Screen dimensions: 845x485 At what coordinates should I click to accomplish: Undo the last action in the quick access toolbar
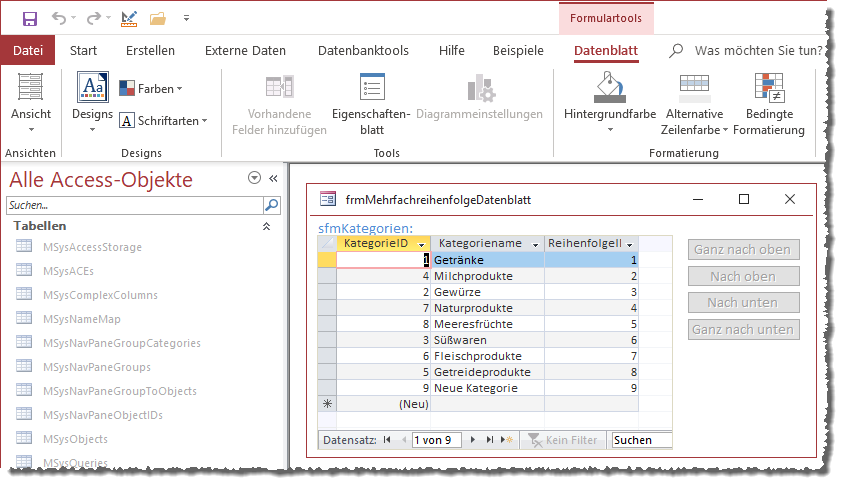click(59, 18)
